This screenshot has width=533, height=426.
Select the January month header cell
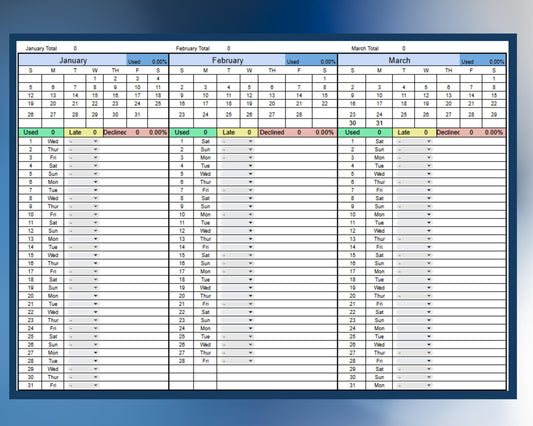point(73,60)
